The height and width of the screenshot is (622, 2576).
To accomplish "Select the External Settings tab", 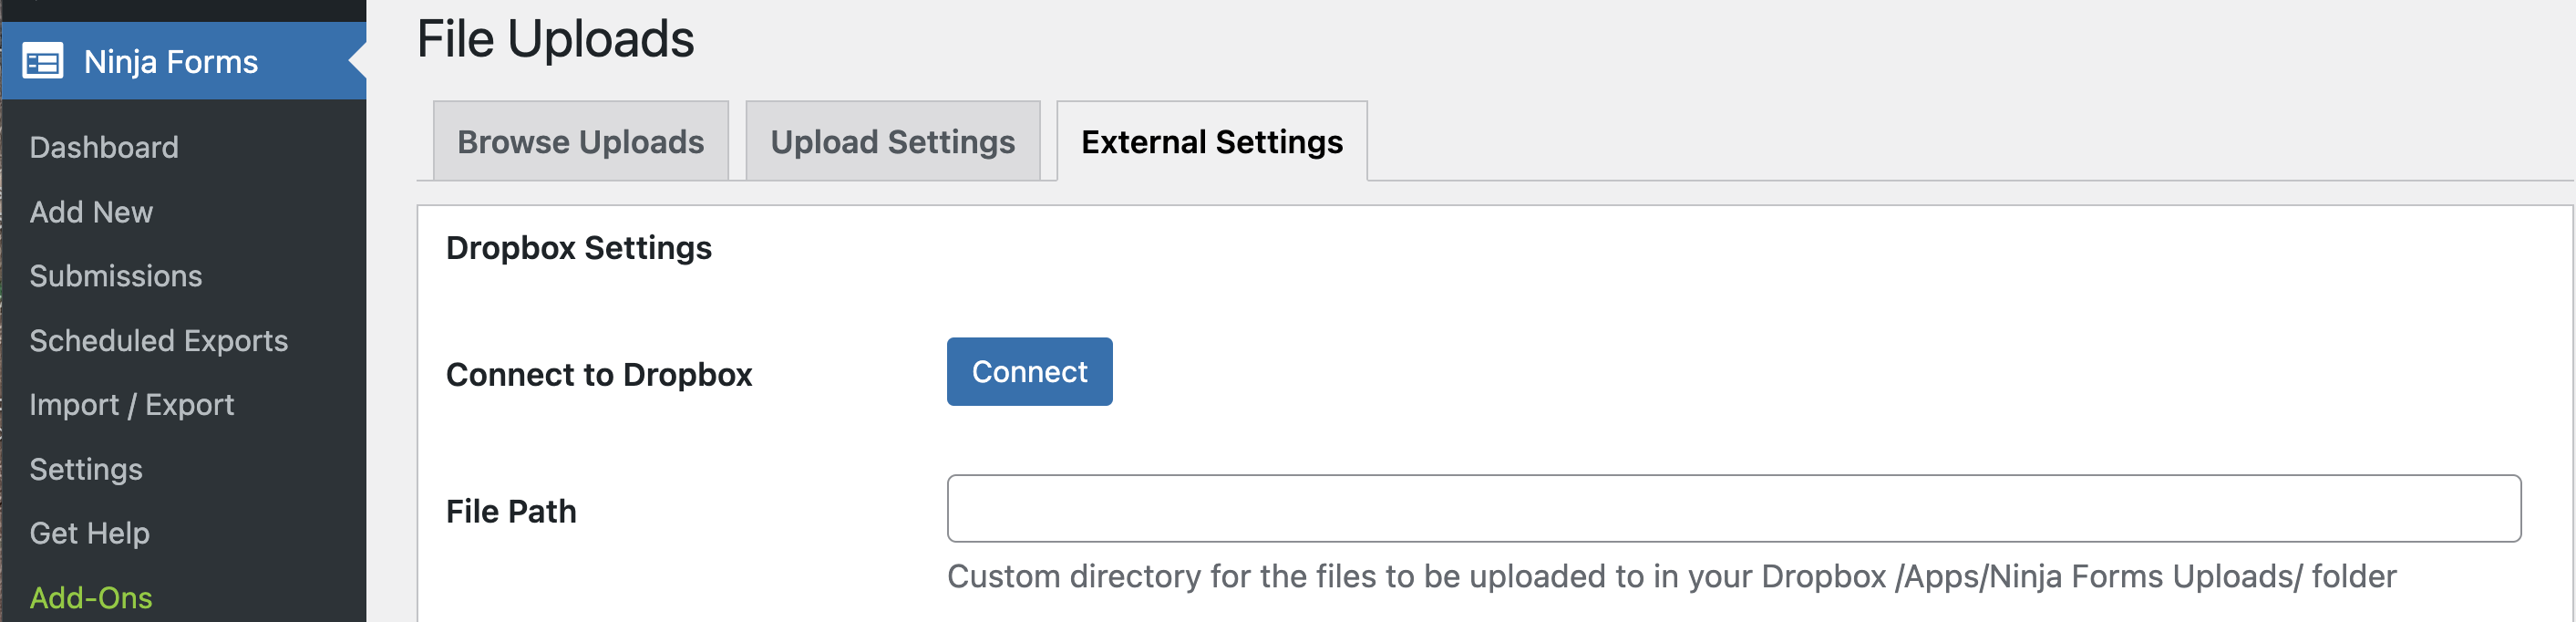I will click(1210, 141).
